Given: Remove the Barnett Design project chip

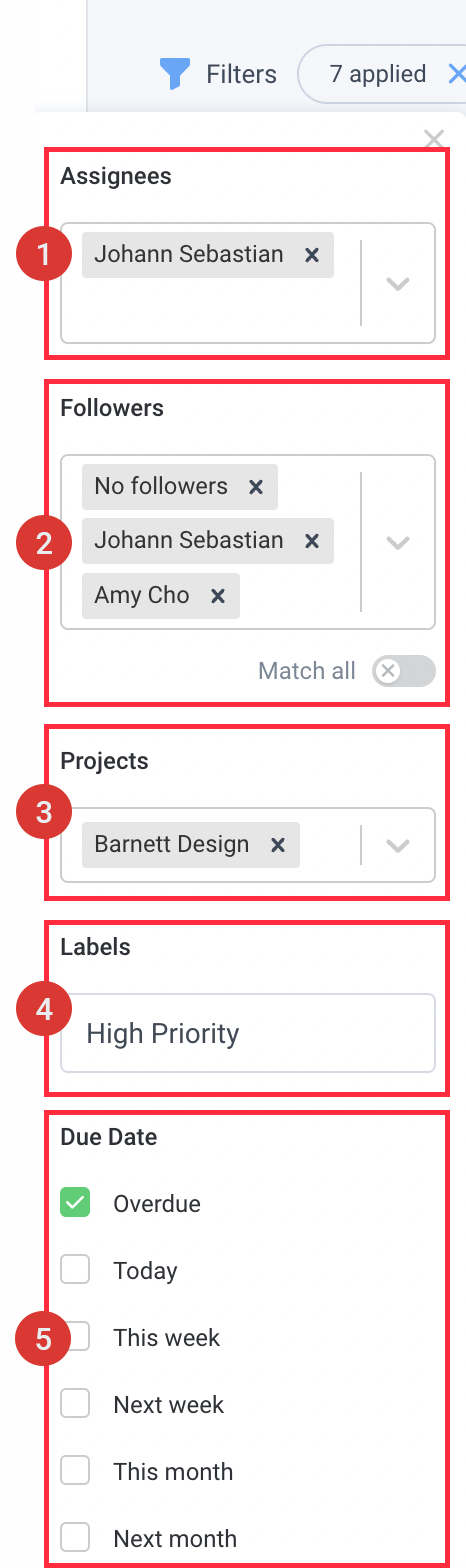Looking at the screenshot, I should tap(278, 845).
